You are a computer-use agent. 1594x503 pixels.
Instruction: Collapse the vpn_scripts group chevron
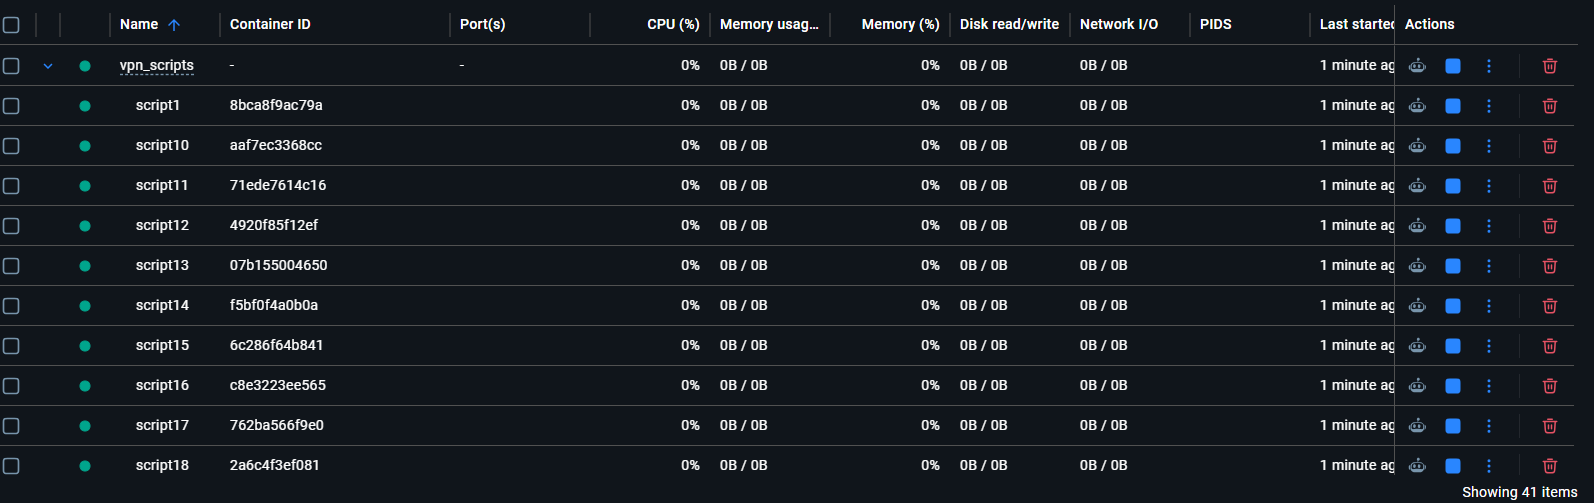(47, 66)
